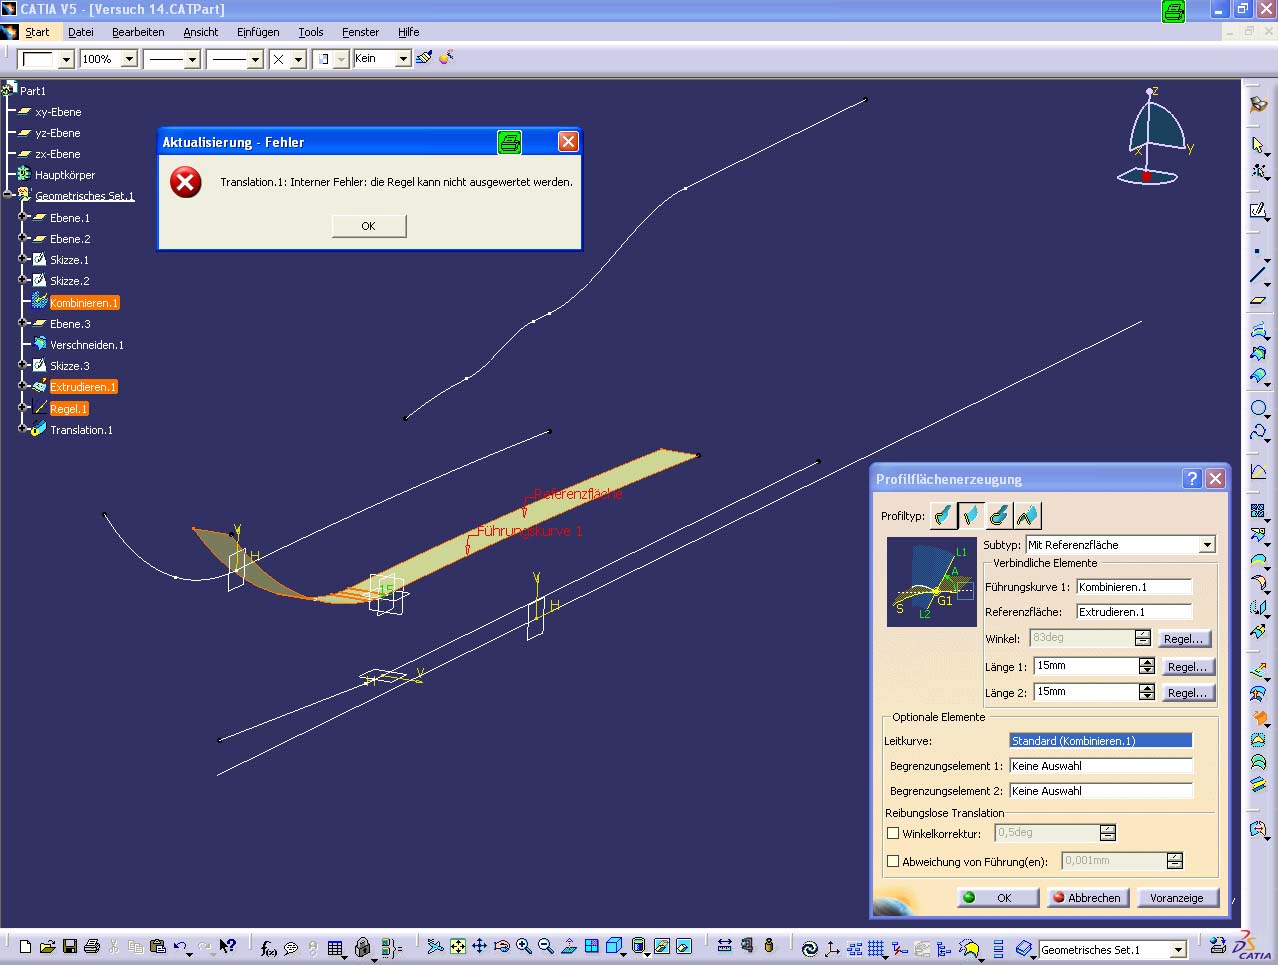Open the Tools menu
The height and width of the screenshot is (965, 1278).
coord(311,32)
